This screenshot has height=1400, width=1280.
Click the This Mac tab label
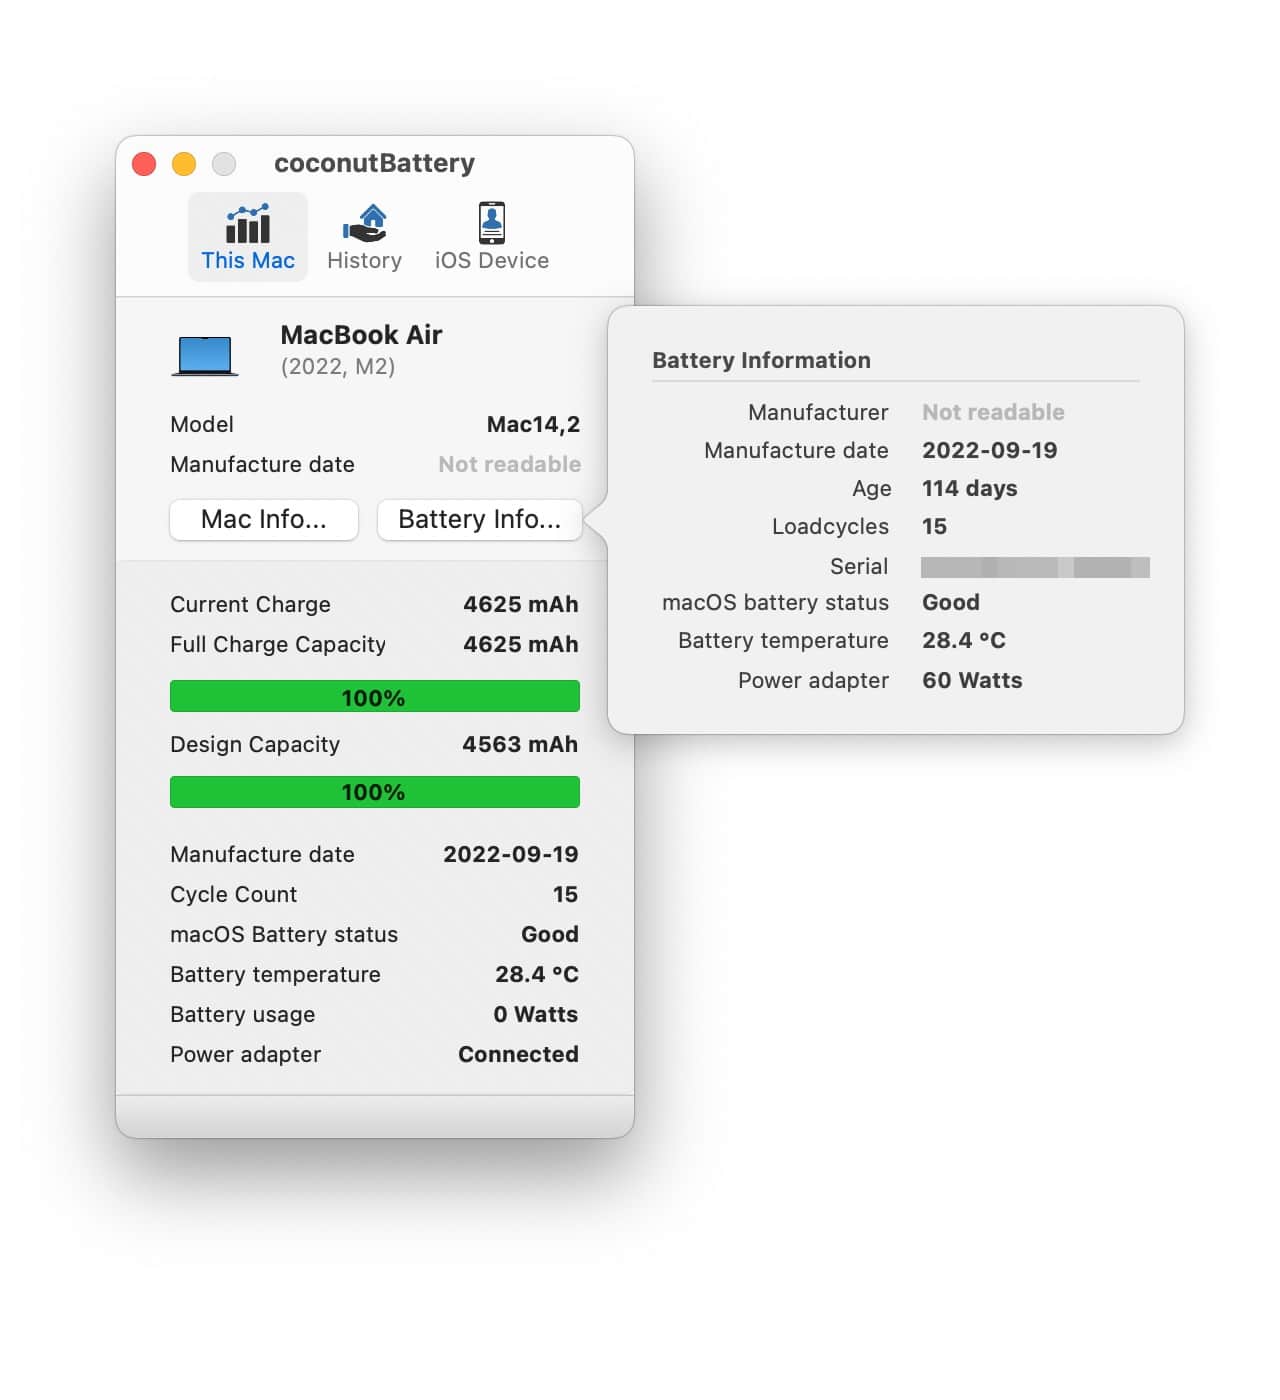click(248, 260)
